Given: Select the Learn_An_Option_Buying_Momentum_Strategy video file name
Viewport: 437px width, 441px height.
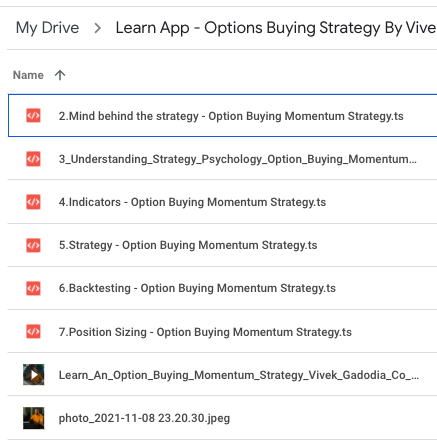Looking at the screenshot, I should click(x=239, y=375).
